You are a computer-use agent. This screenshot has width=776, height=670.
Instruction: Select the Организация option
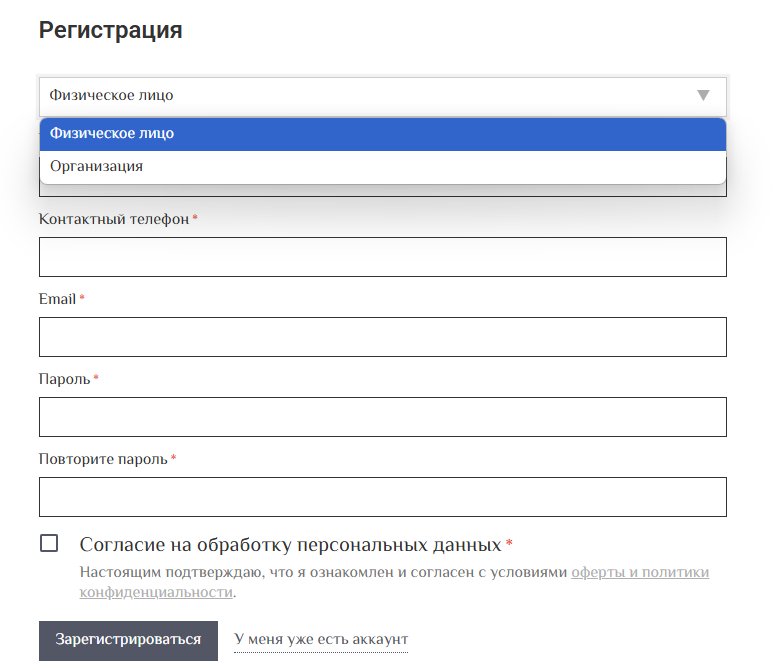point(383,167)
